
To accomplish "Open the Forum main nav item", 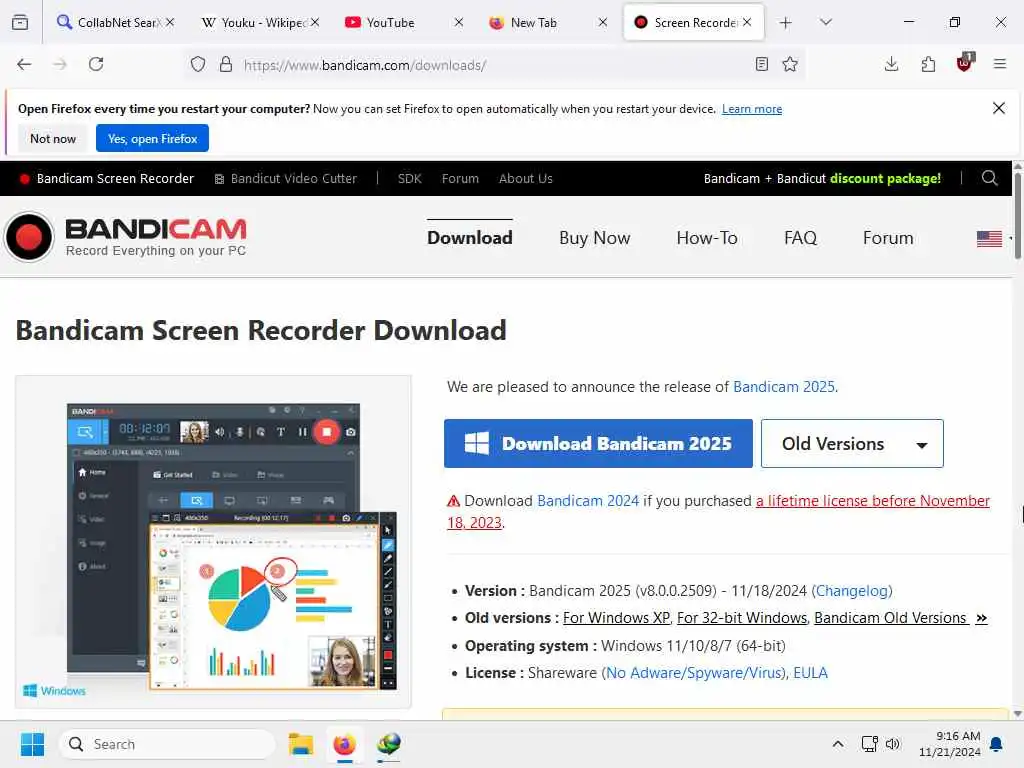I will tap(888, 238).
